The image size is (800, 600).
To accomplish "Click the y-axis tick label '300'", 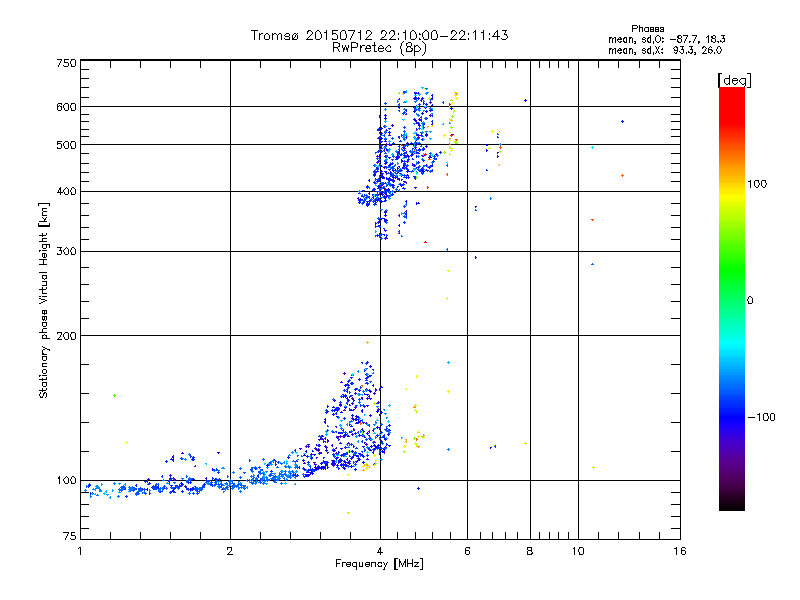I will click(x=66, y=252).
